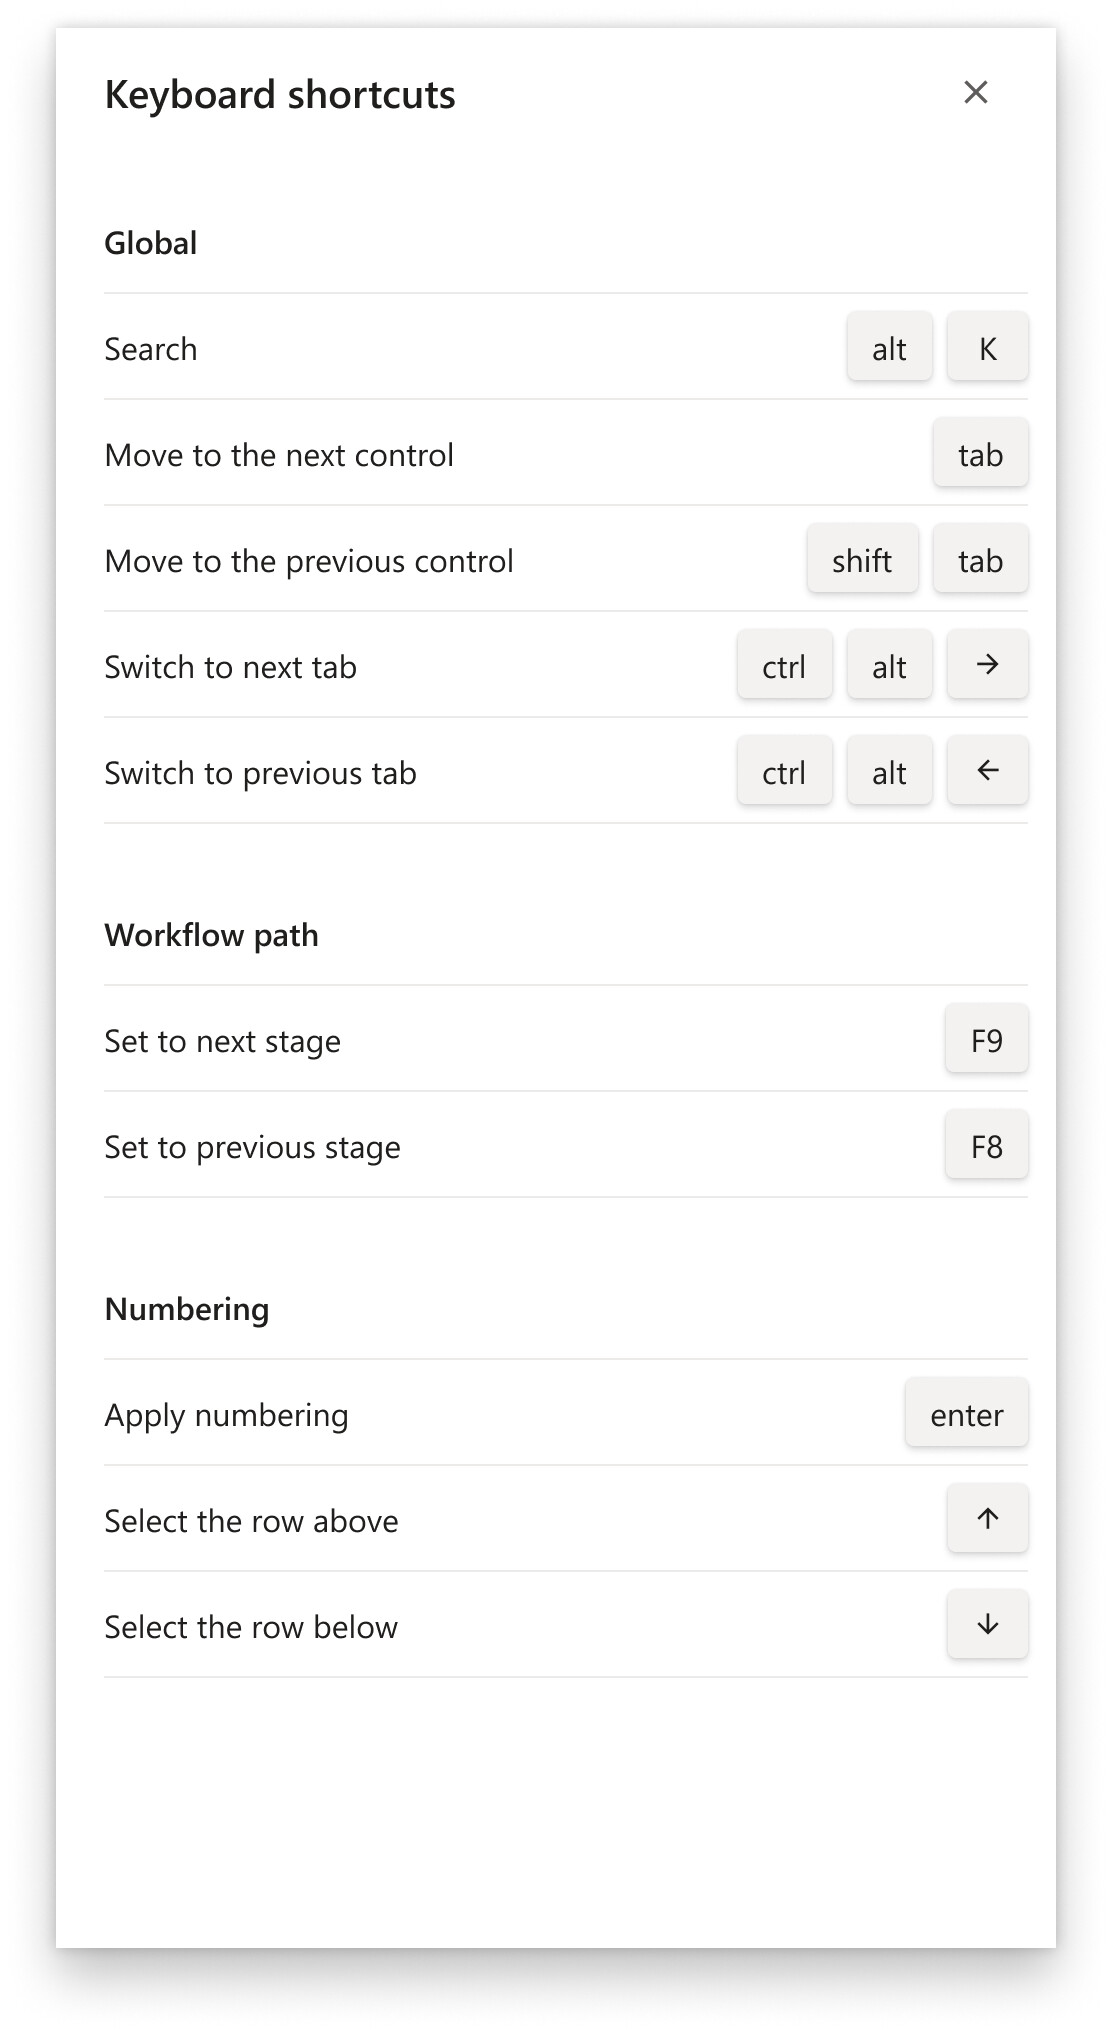Image resolution: width=1112 pixels, height=2032 pixels.
Task: Click tab key in next control row
Action: [980, 455]
